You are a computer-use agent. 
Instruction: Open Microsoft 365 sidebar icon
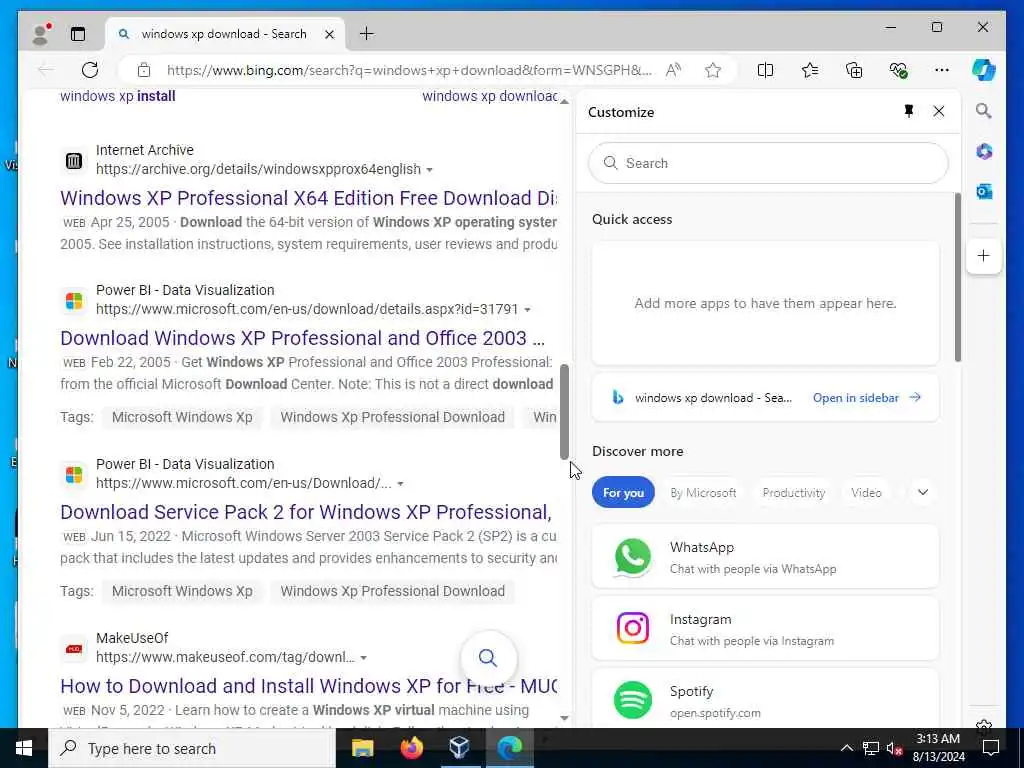(984, 152)
